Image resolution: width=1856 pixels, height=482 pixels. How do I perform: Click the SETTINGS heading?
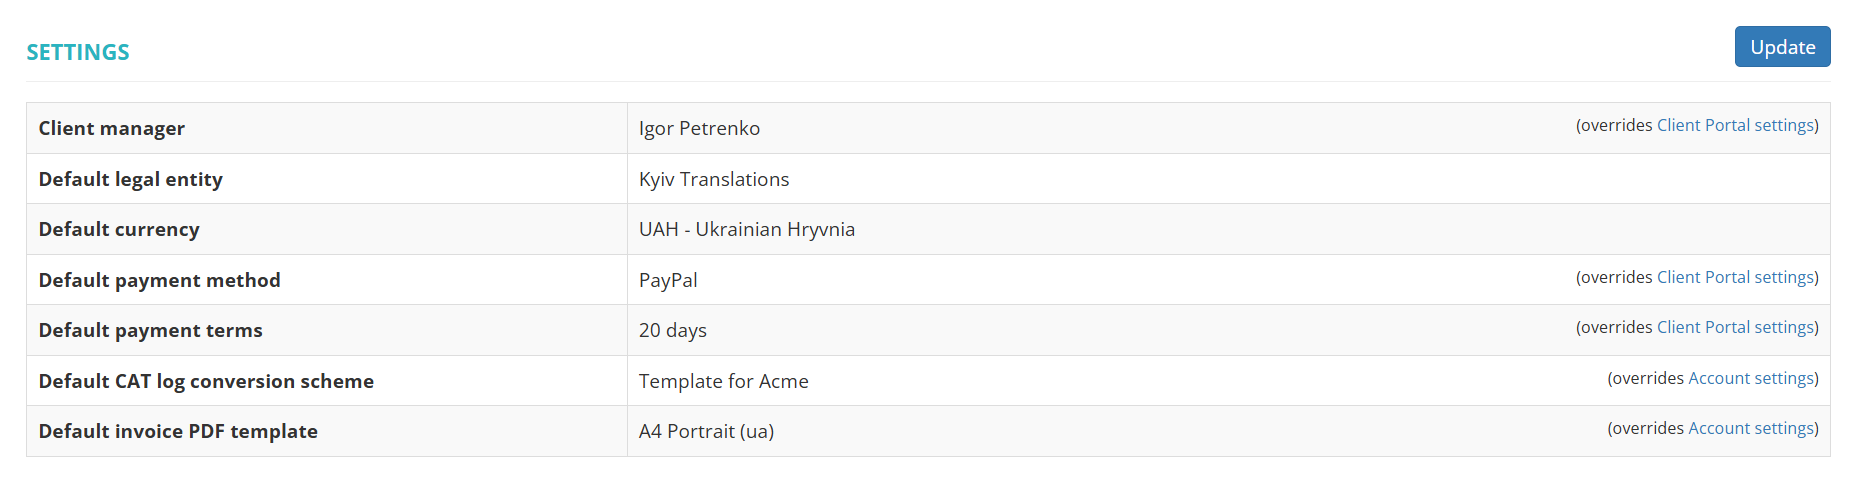coord(78,52)
